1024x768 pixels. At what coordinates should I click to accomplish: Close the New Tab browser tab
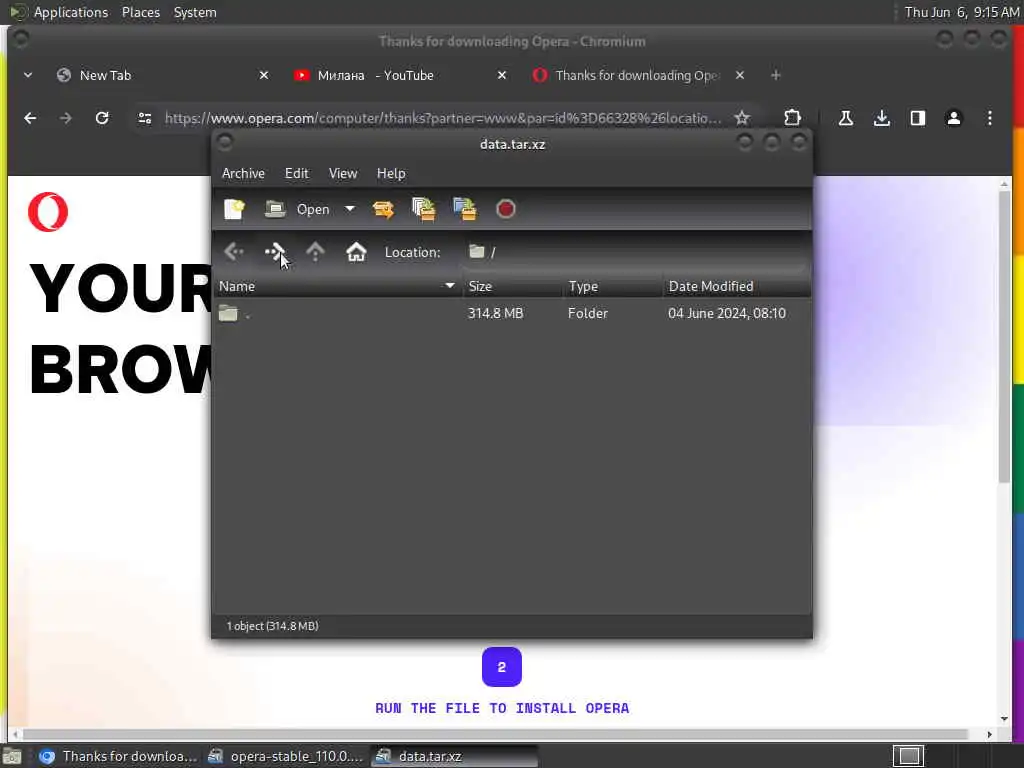pos(264,75)
